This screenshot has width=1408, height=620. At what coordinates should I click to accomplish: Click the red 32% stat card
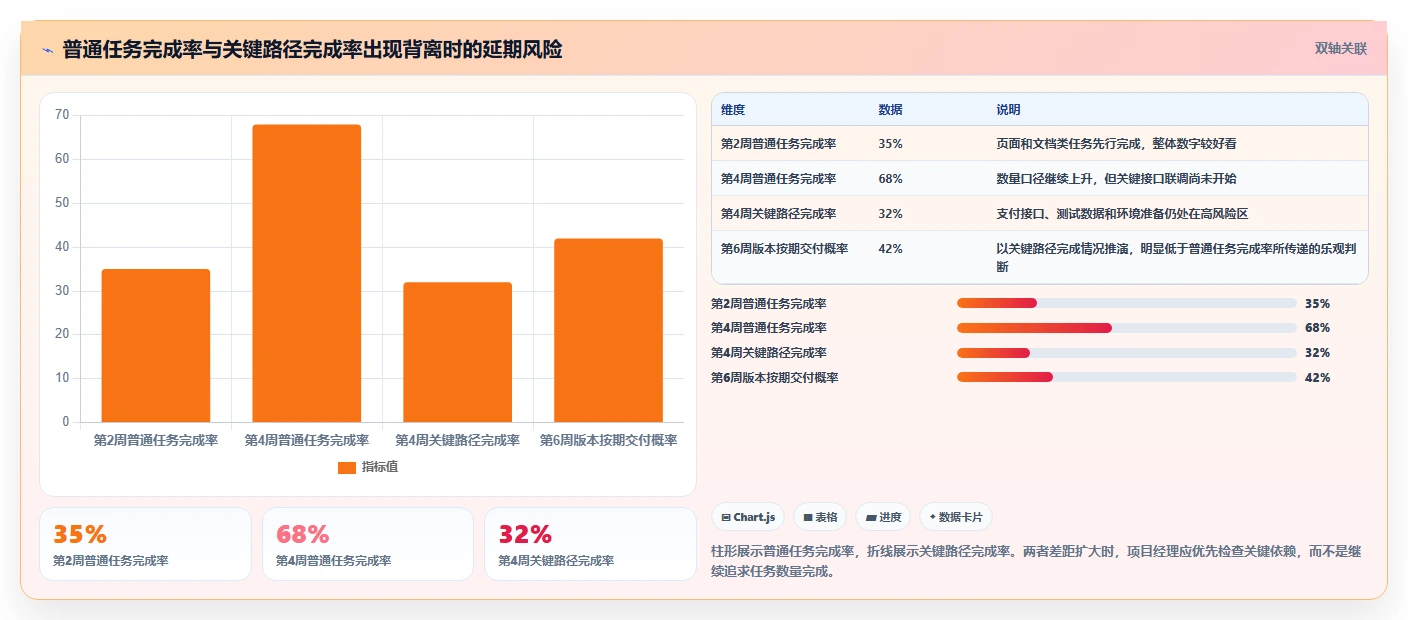pyautogui.click(x=590, y=544)
